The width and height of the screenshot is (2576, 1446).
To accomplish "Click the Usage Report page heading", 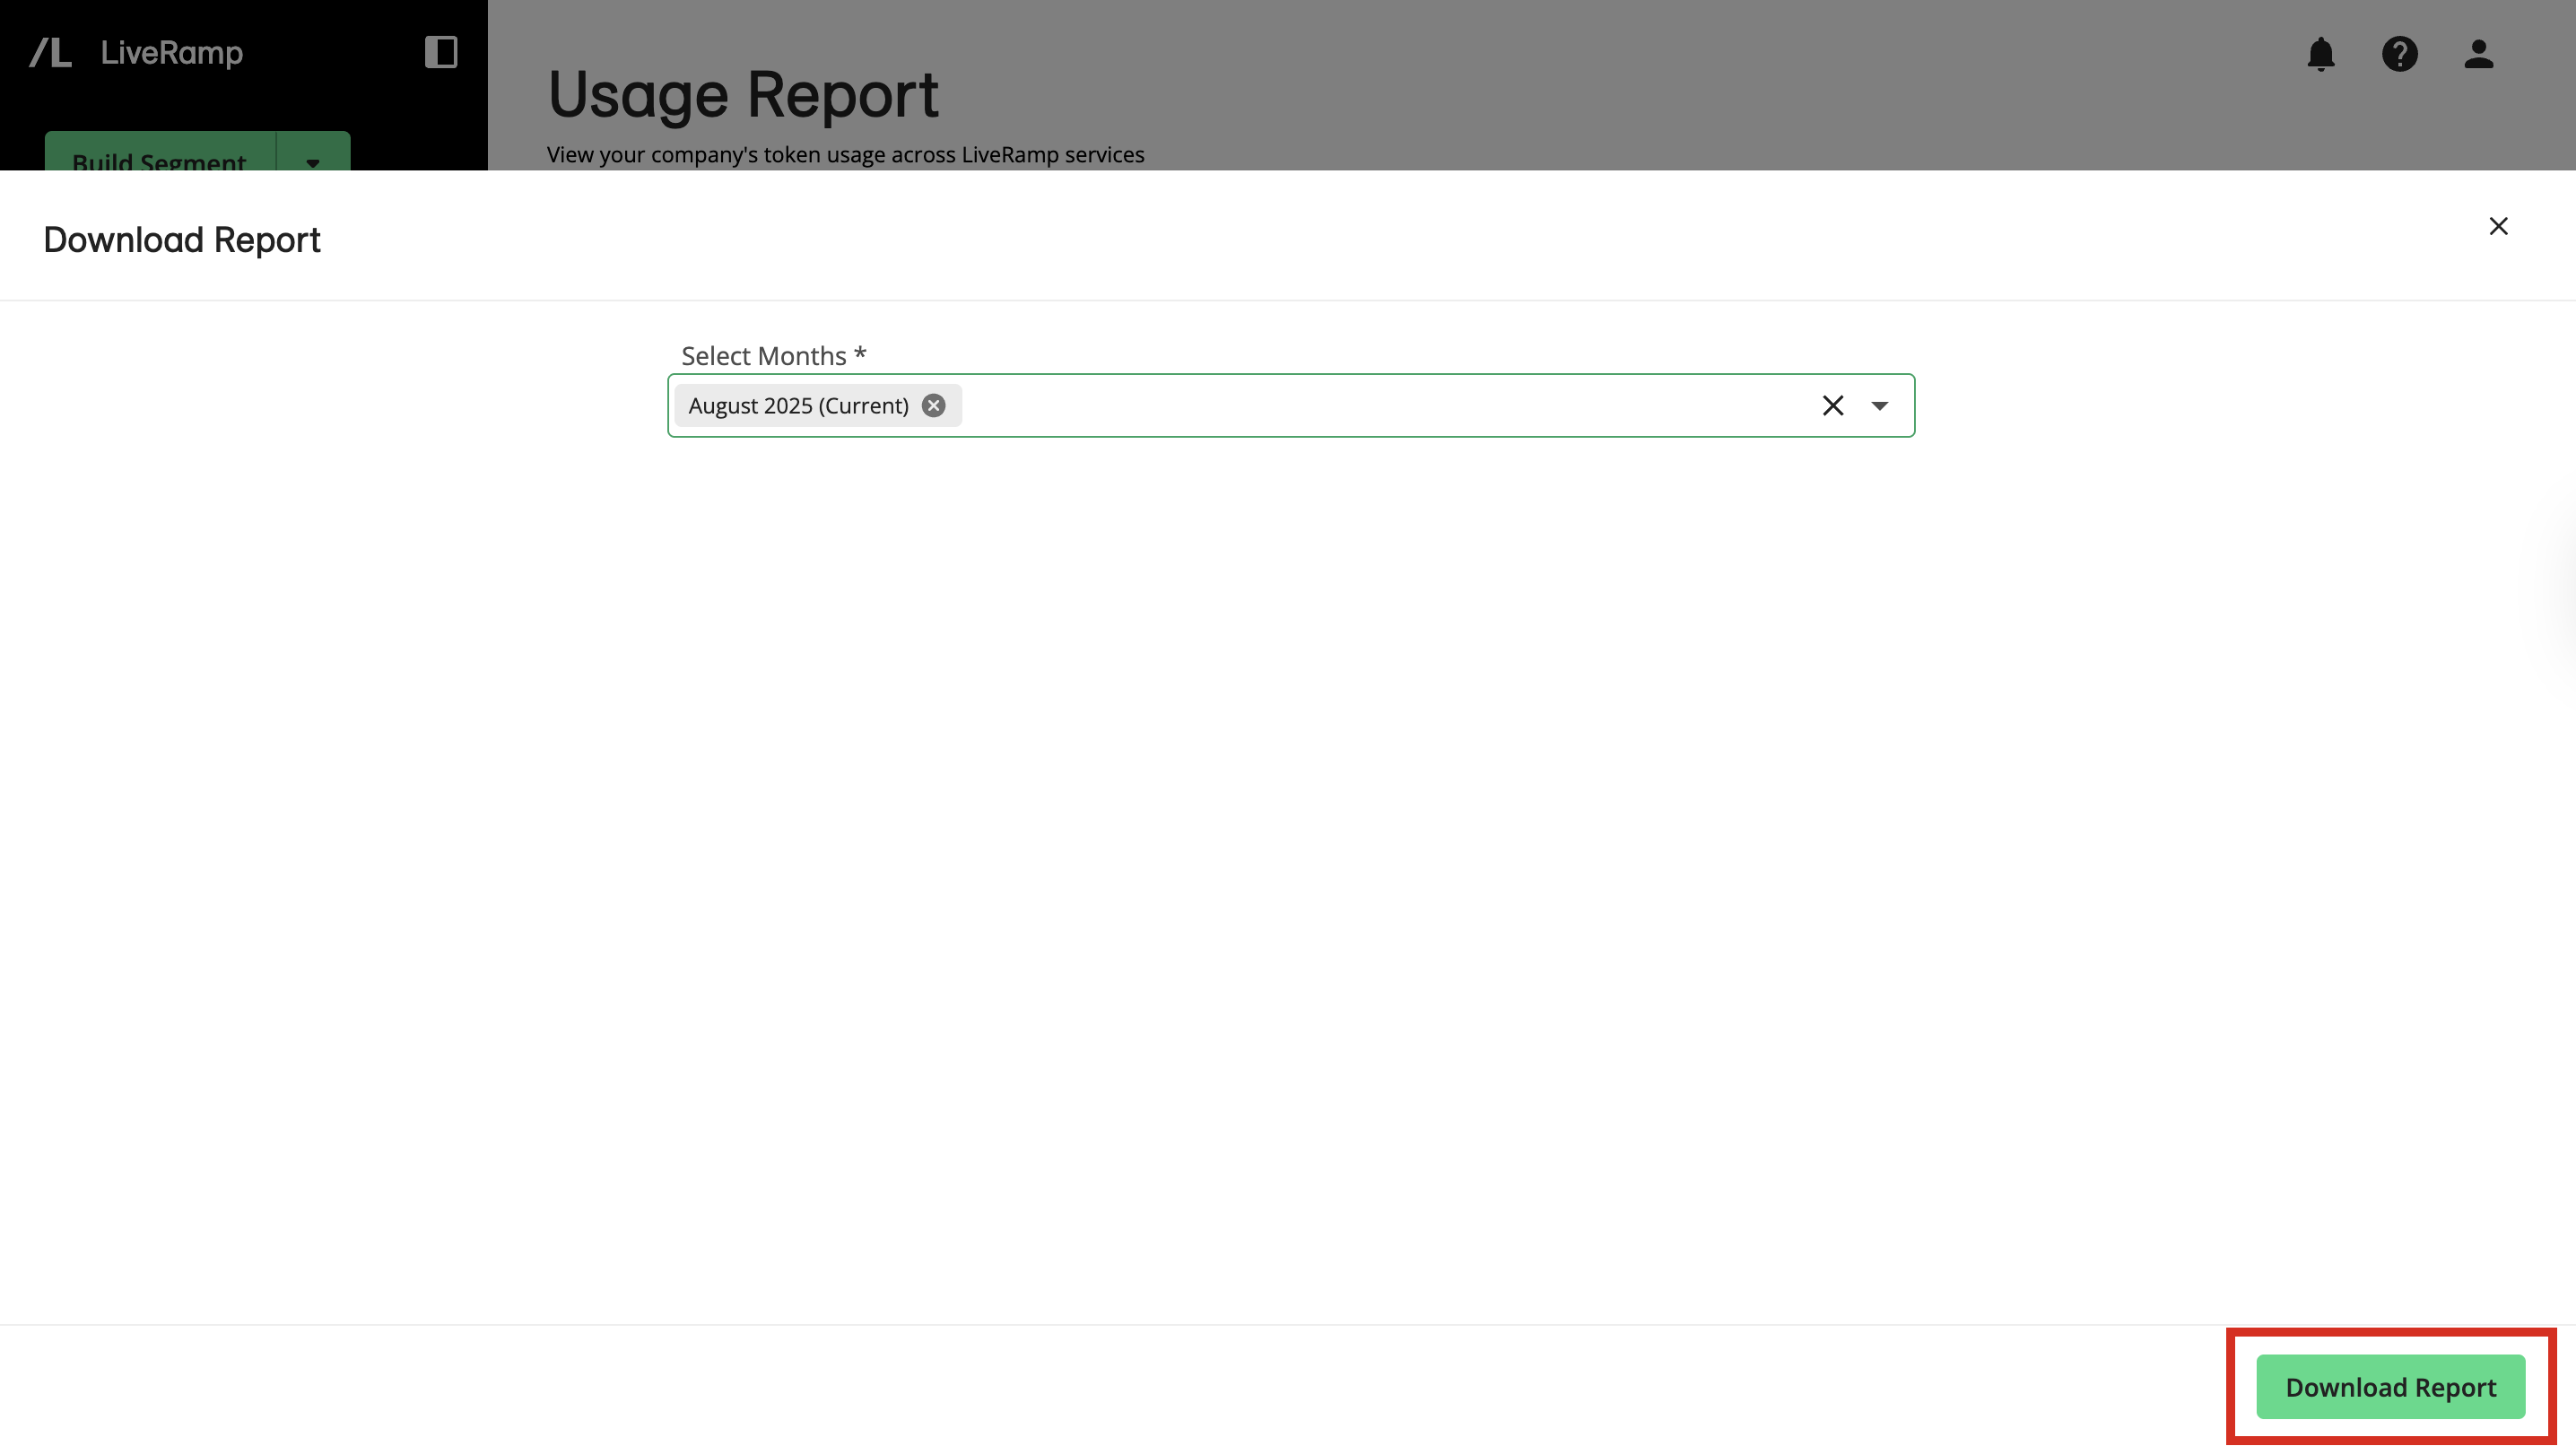I will (x=742, y=94).
